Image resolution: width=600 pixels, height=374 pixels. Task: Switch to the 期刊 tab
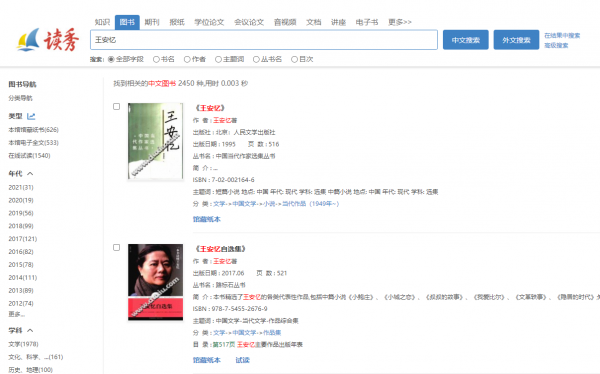[152, 22]
